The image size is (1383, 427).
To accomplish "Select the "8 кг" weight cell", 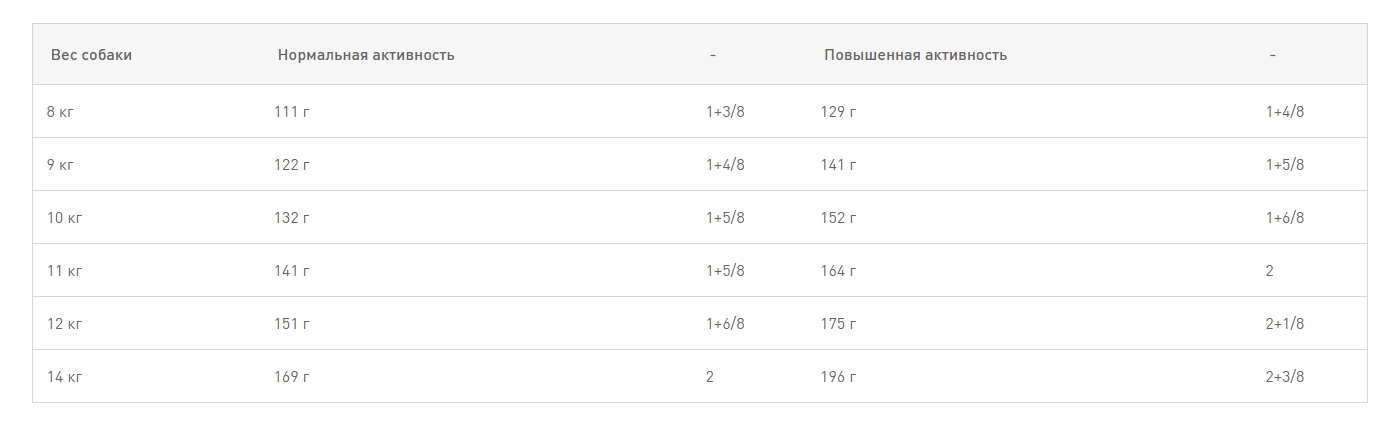I will coord(61,111).
